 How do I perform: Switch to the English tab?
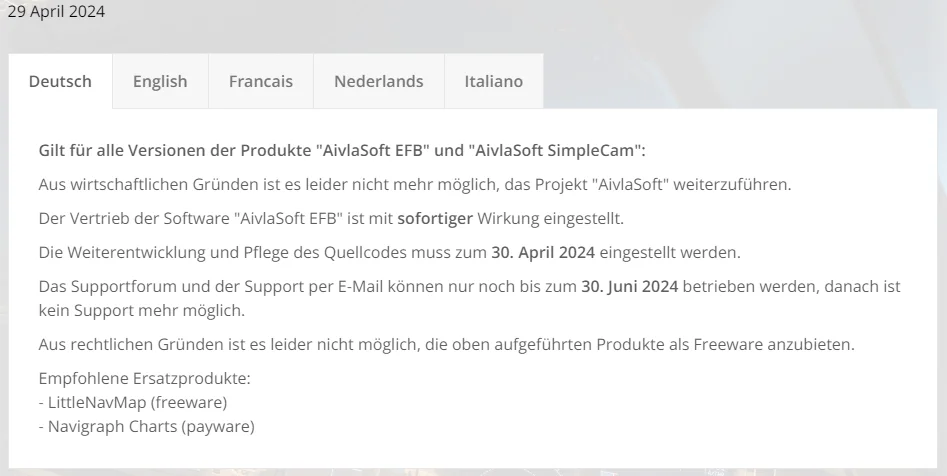point(160,82)
